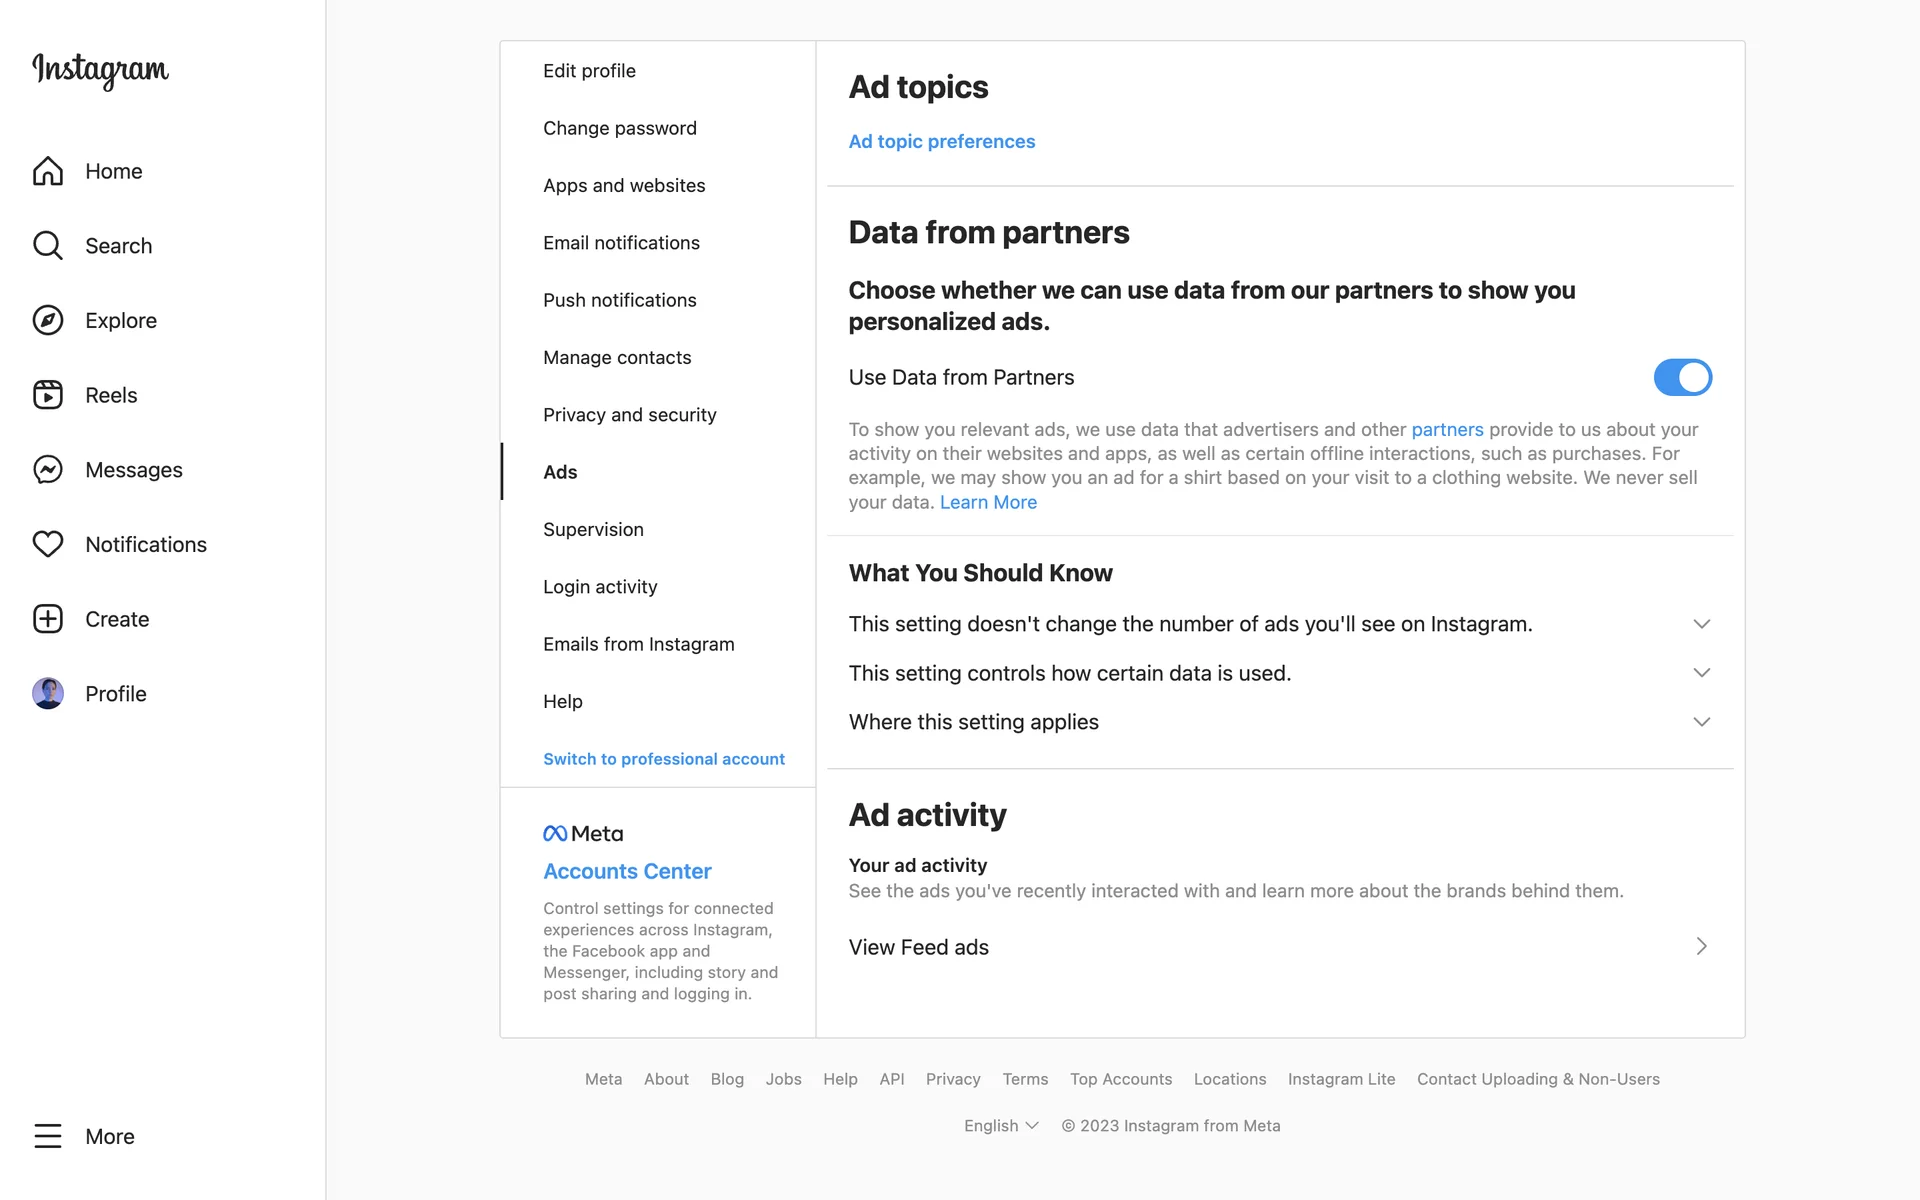Viewport: 1920px width, 1200px height.
Task: Expand "controls how certain data is used"
Action: tap(1701, 673)
